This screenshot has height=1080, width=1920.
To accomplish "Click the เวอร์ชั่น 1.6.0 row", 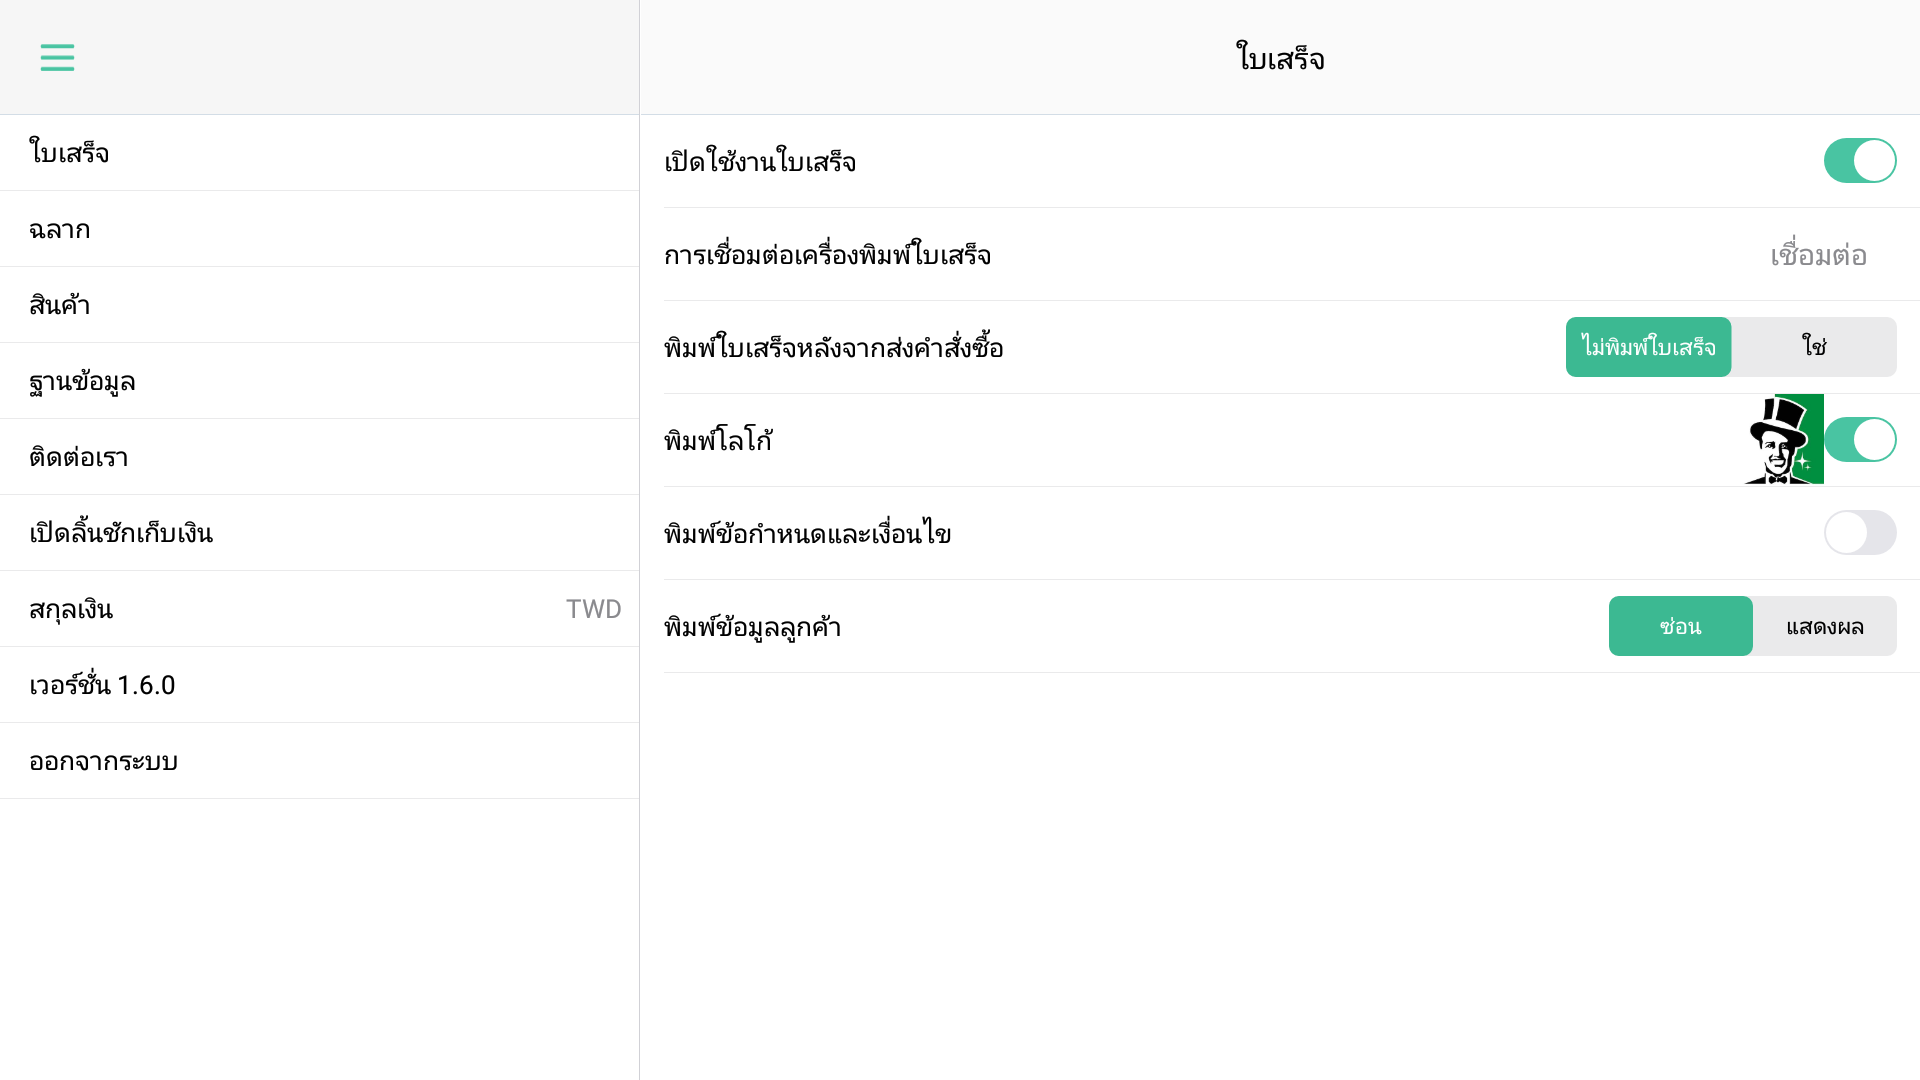I will tap(319, 685).
